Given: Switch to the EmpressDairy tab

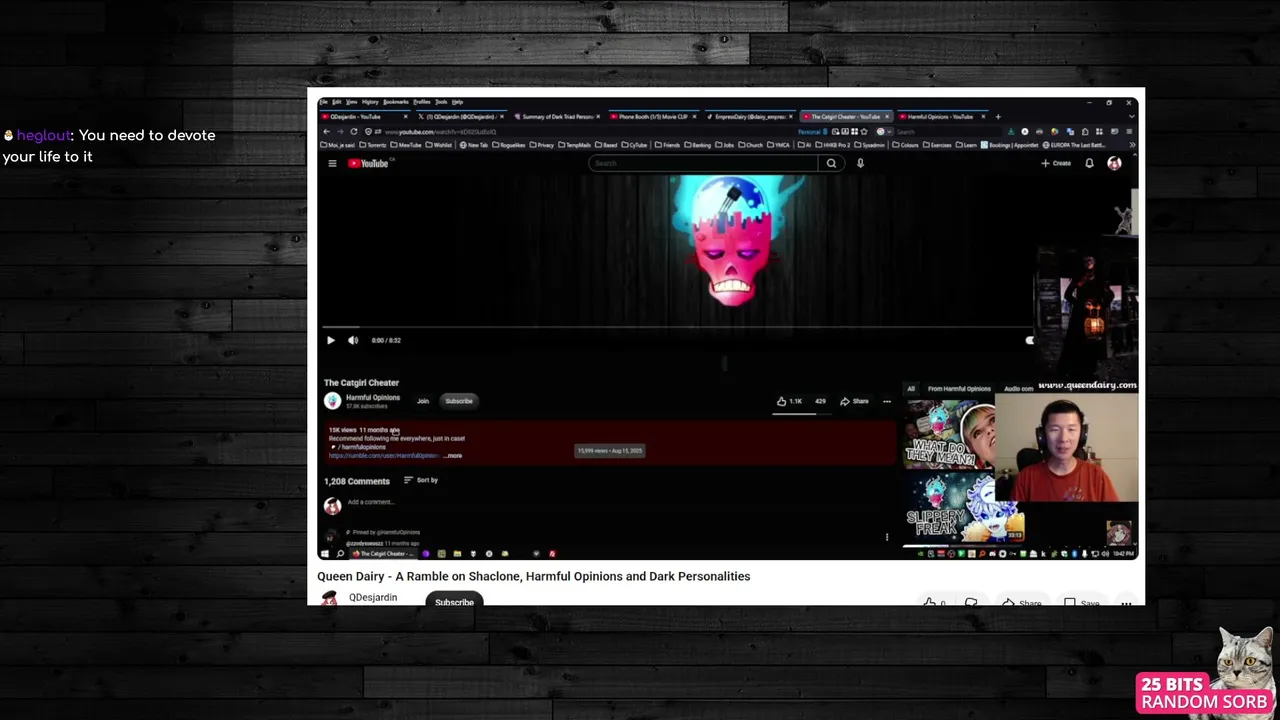Looking at the screenshot, I should [x=750, y=117].
